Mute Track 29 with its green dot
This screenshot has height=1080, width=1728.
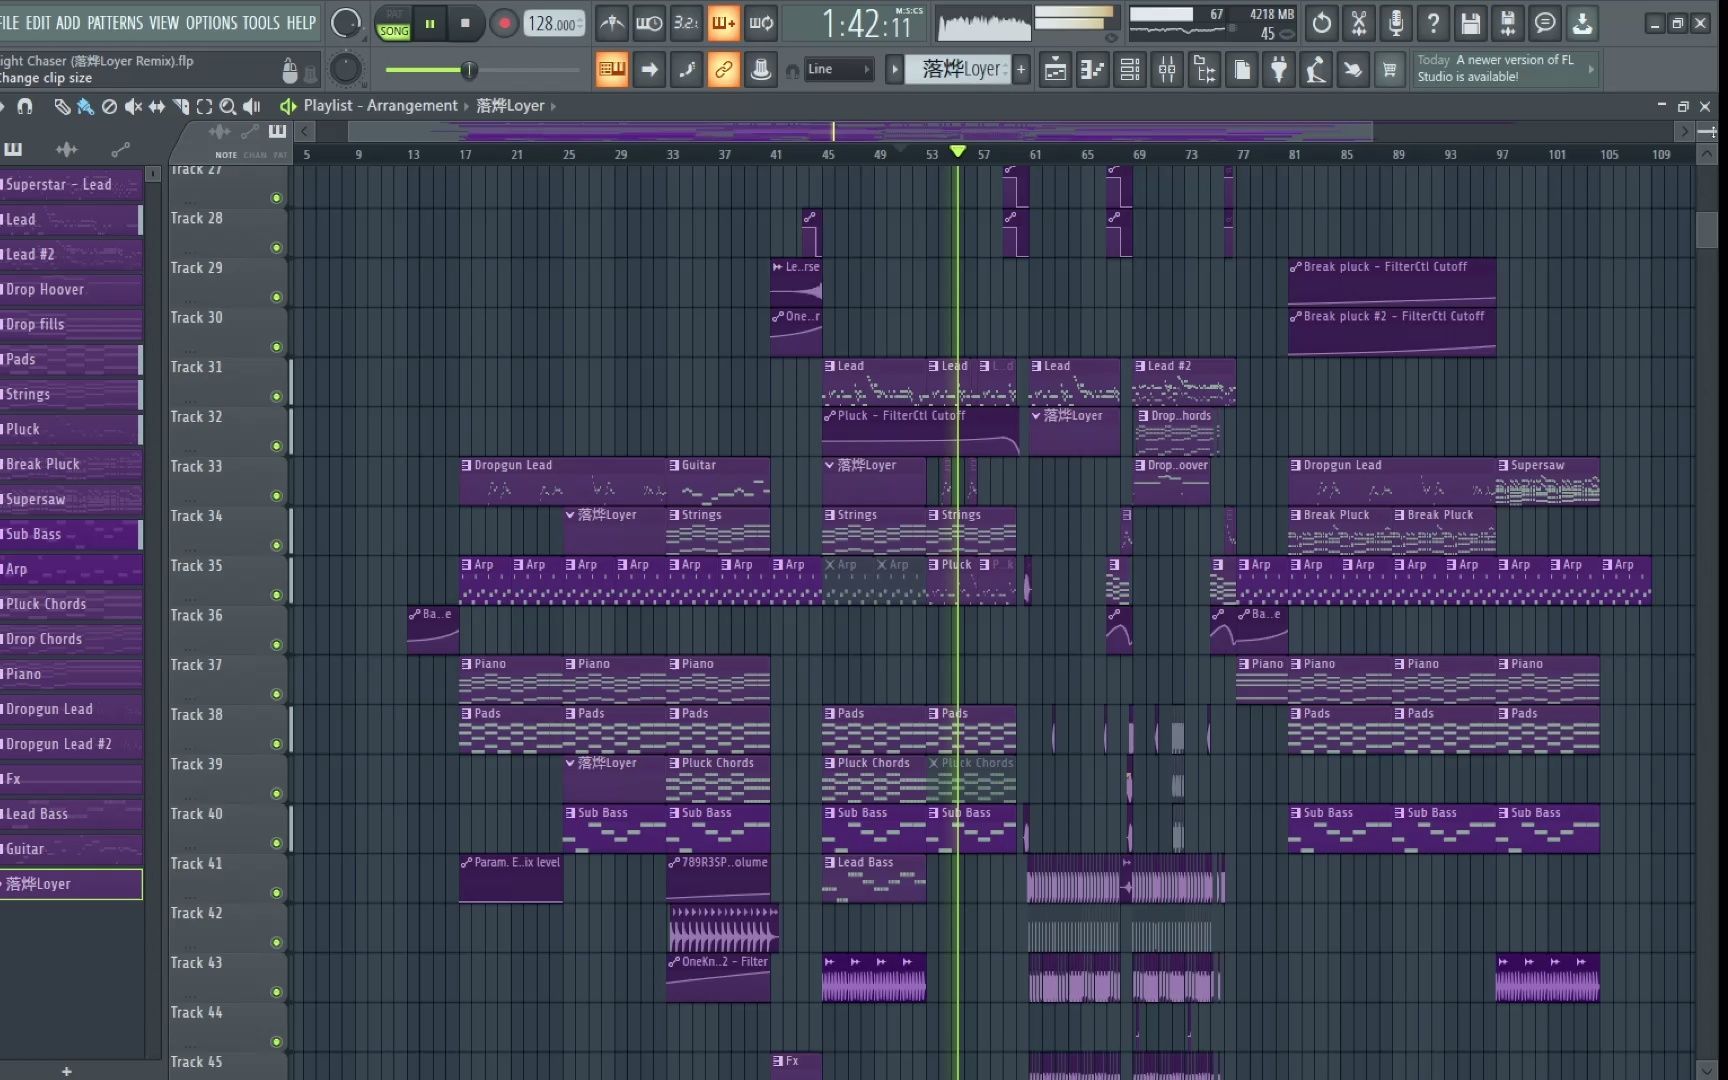pos(276,297)
